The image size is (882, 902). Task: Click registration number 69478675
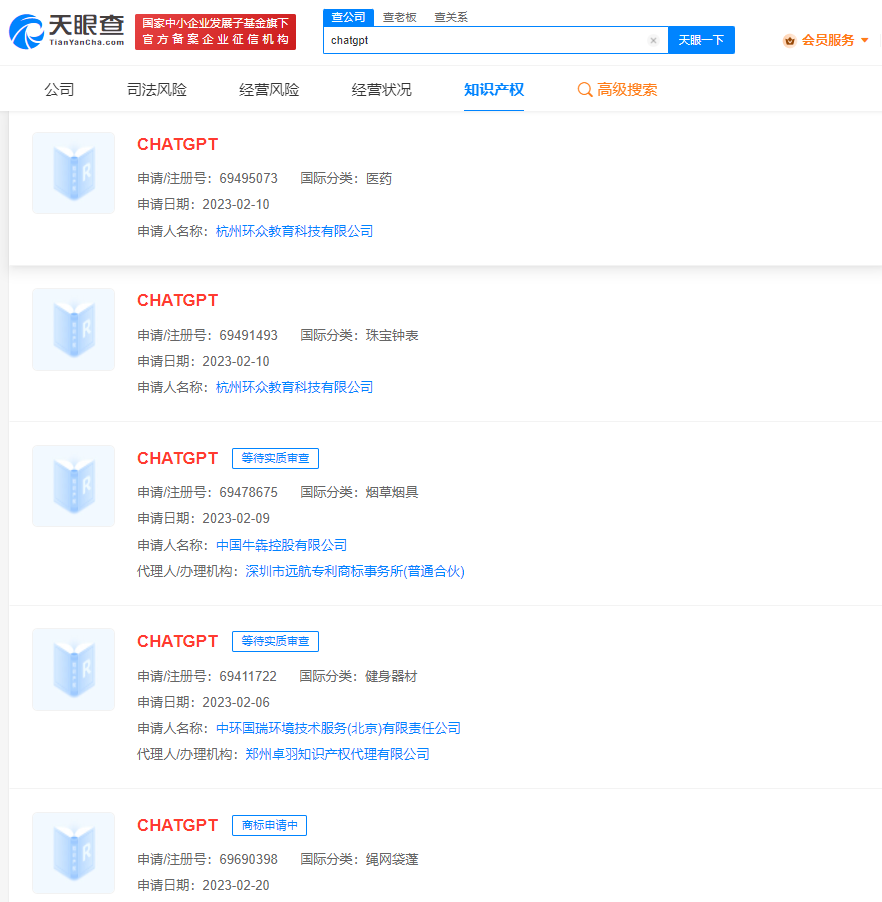click(249, 492)
